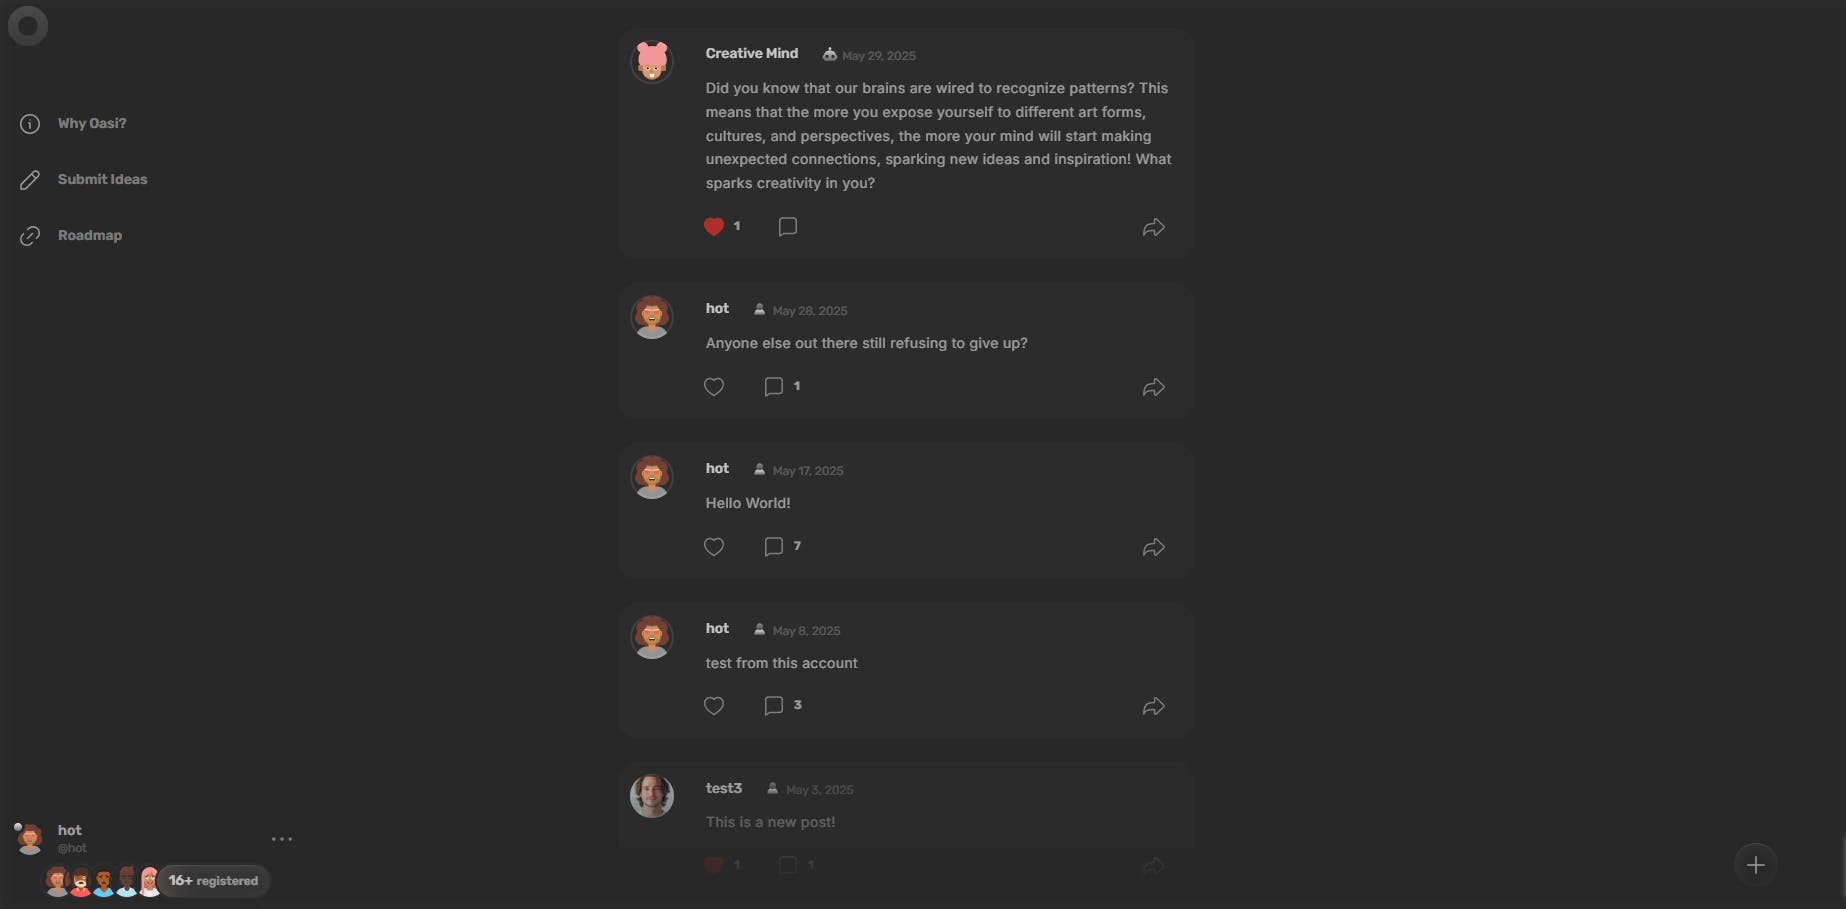The image size is (1846, 909).
Task: Create a new post with plus button
Action: 1755,865
